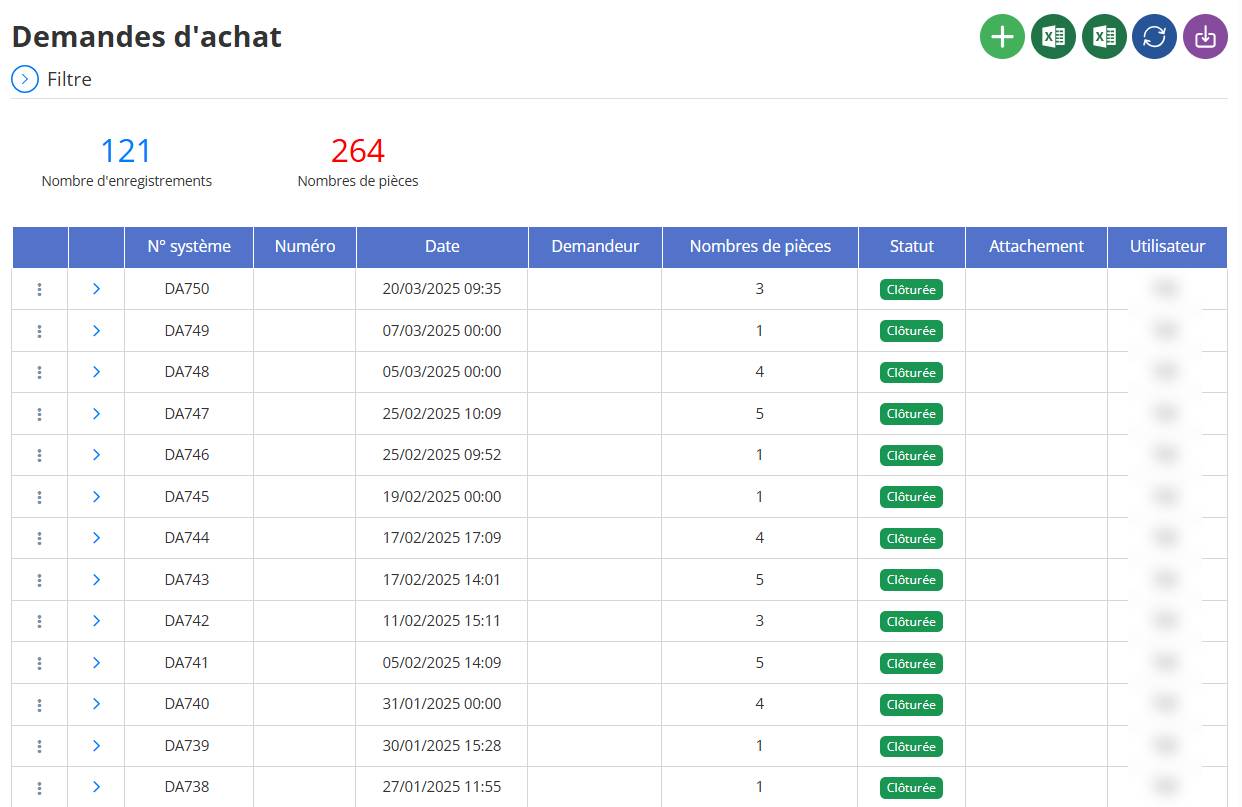Click the date 20/03/2025 09:35
Image resolution: width=1242 pixels, height=807 pixels.
click(x=442, y=289)
